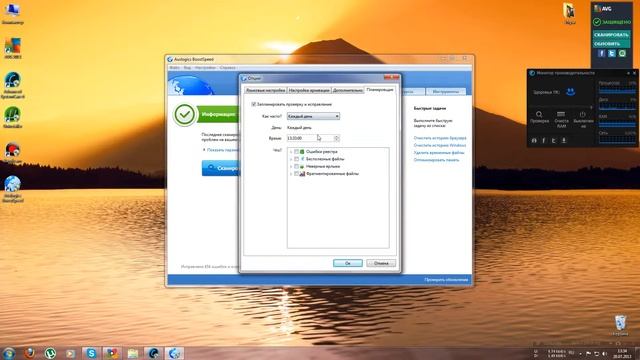The height and width of the screenshot is (360, 640).
Task: Expand the 'Ошибки реестра' tree node
Action: click(291, 152)
